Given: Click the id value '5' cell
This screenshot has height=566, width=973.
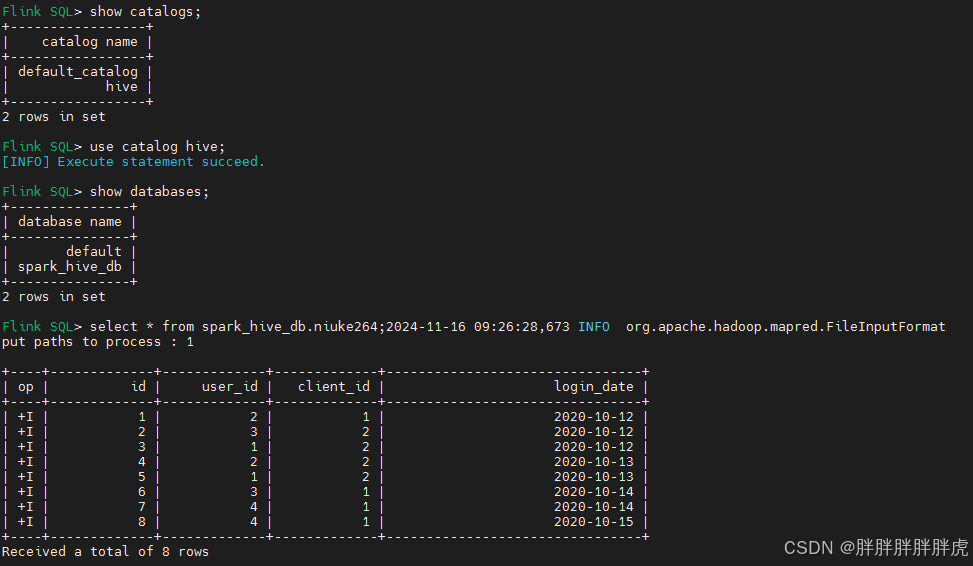Looking at the screenshot, I should tap(142, 477).
